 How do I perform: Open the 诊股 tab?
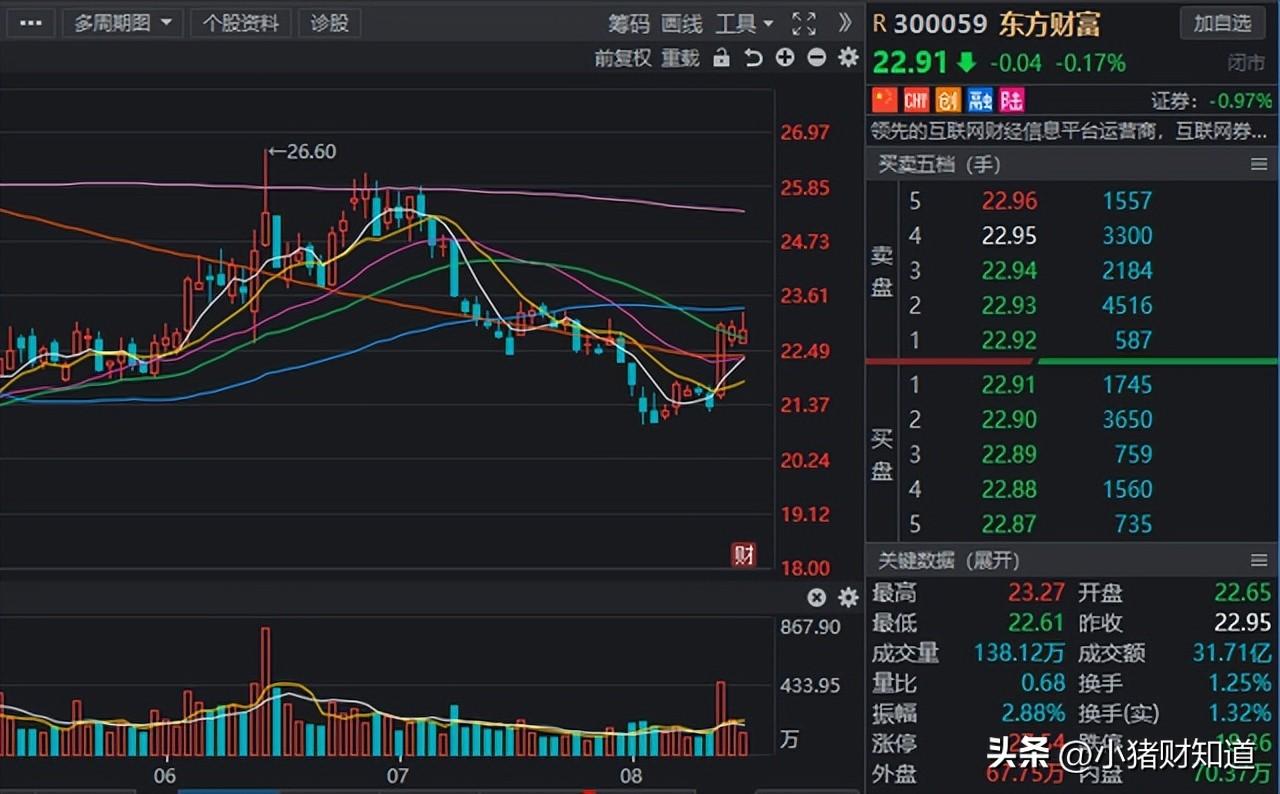[330, 22]
